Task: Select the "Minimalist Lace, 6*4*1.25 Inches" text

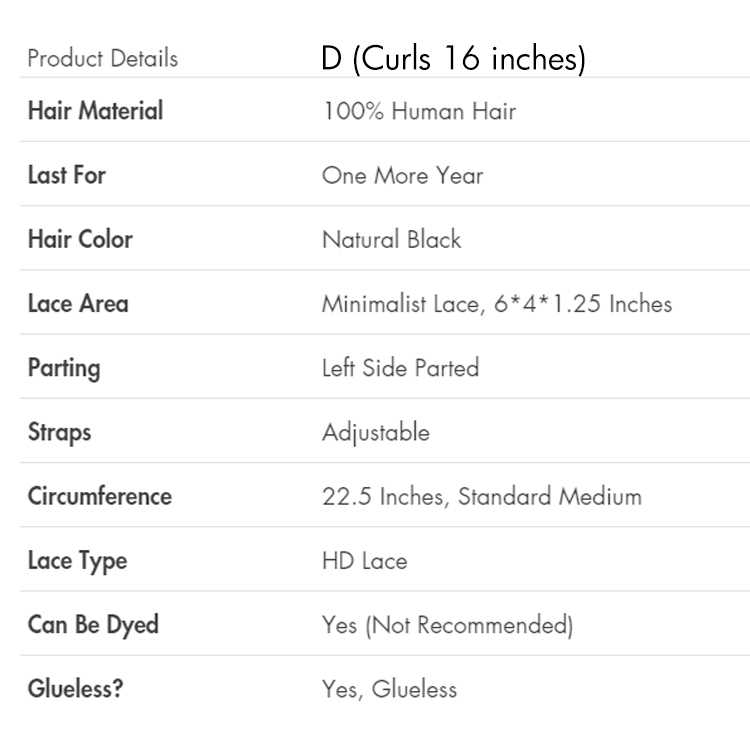Action: (x=496, y=303)
